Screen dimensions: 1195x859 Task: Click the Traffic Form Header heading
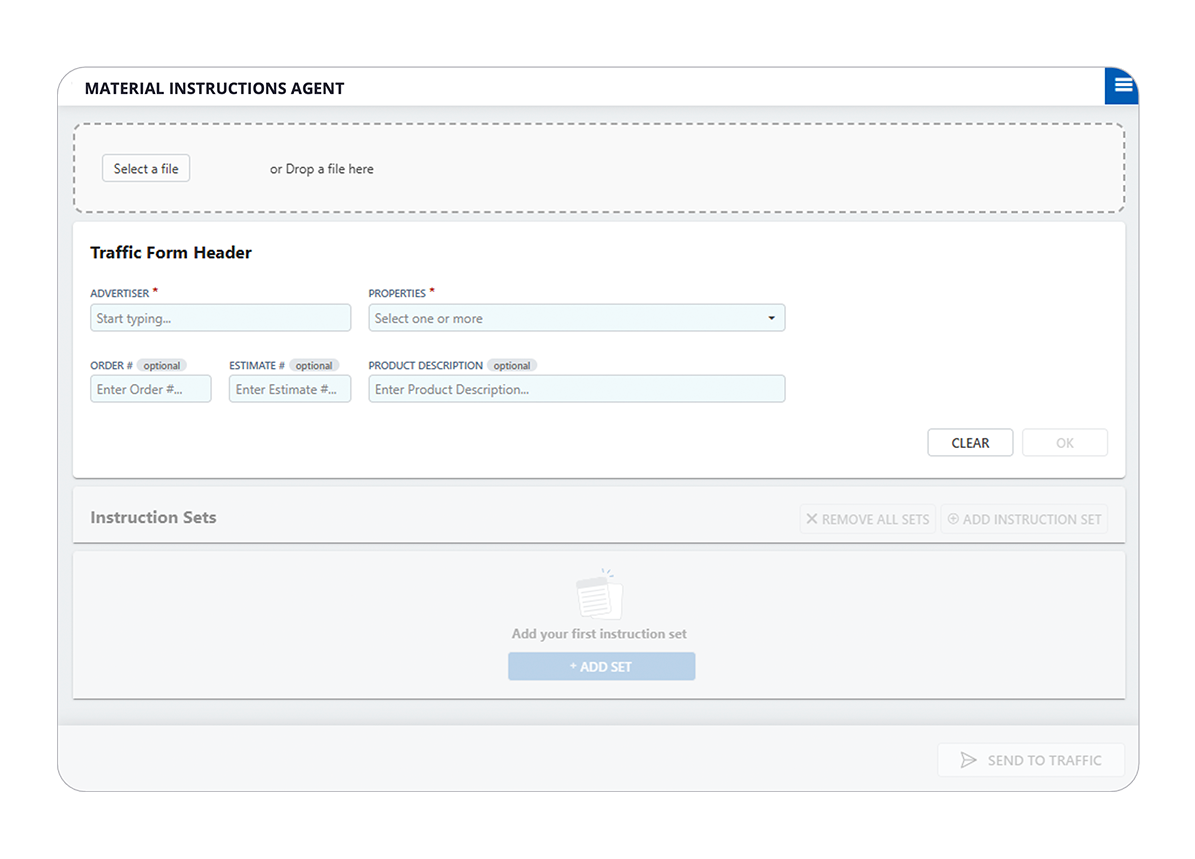(x=171, y=253)
